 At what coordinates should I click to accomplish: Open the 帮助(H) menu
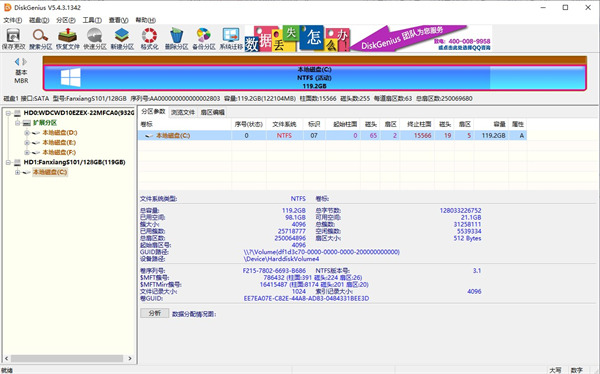tap(145, 20)
